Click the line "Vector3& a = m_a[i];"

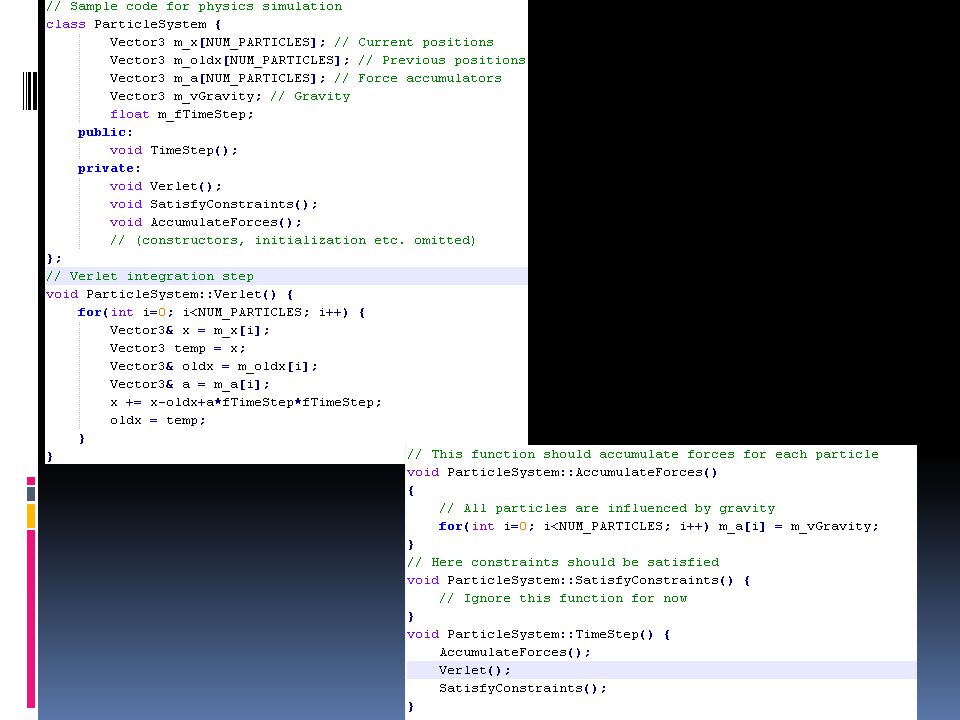coord(190,384)
